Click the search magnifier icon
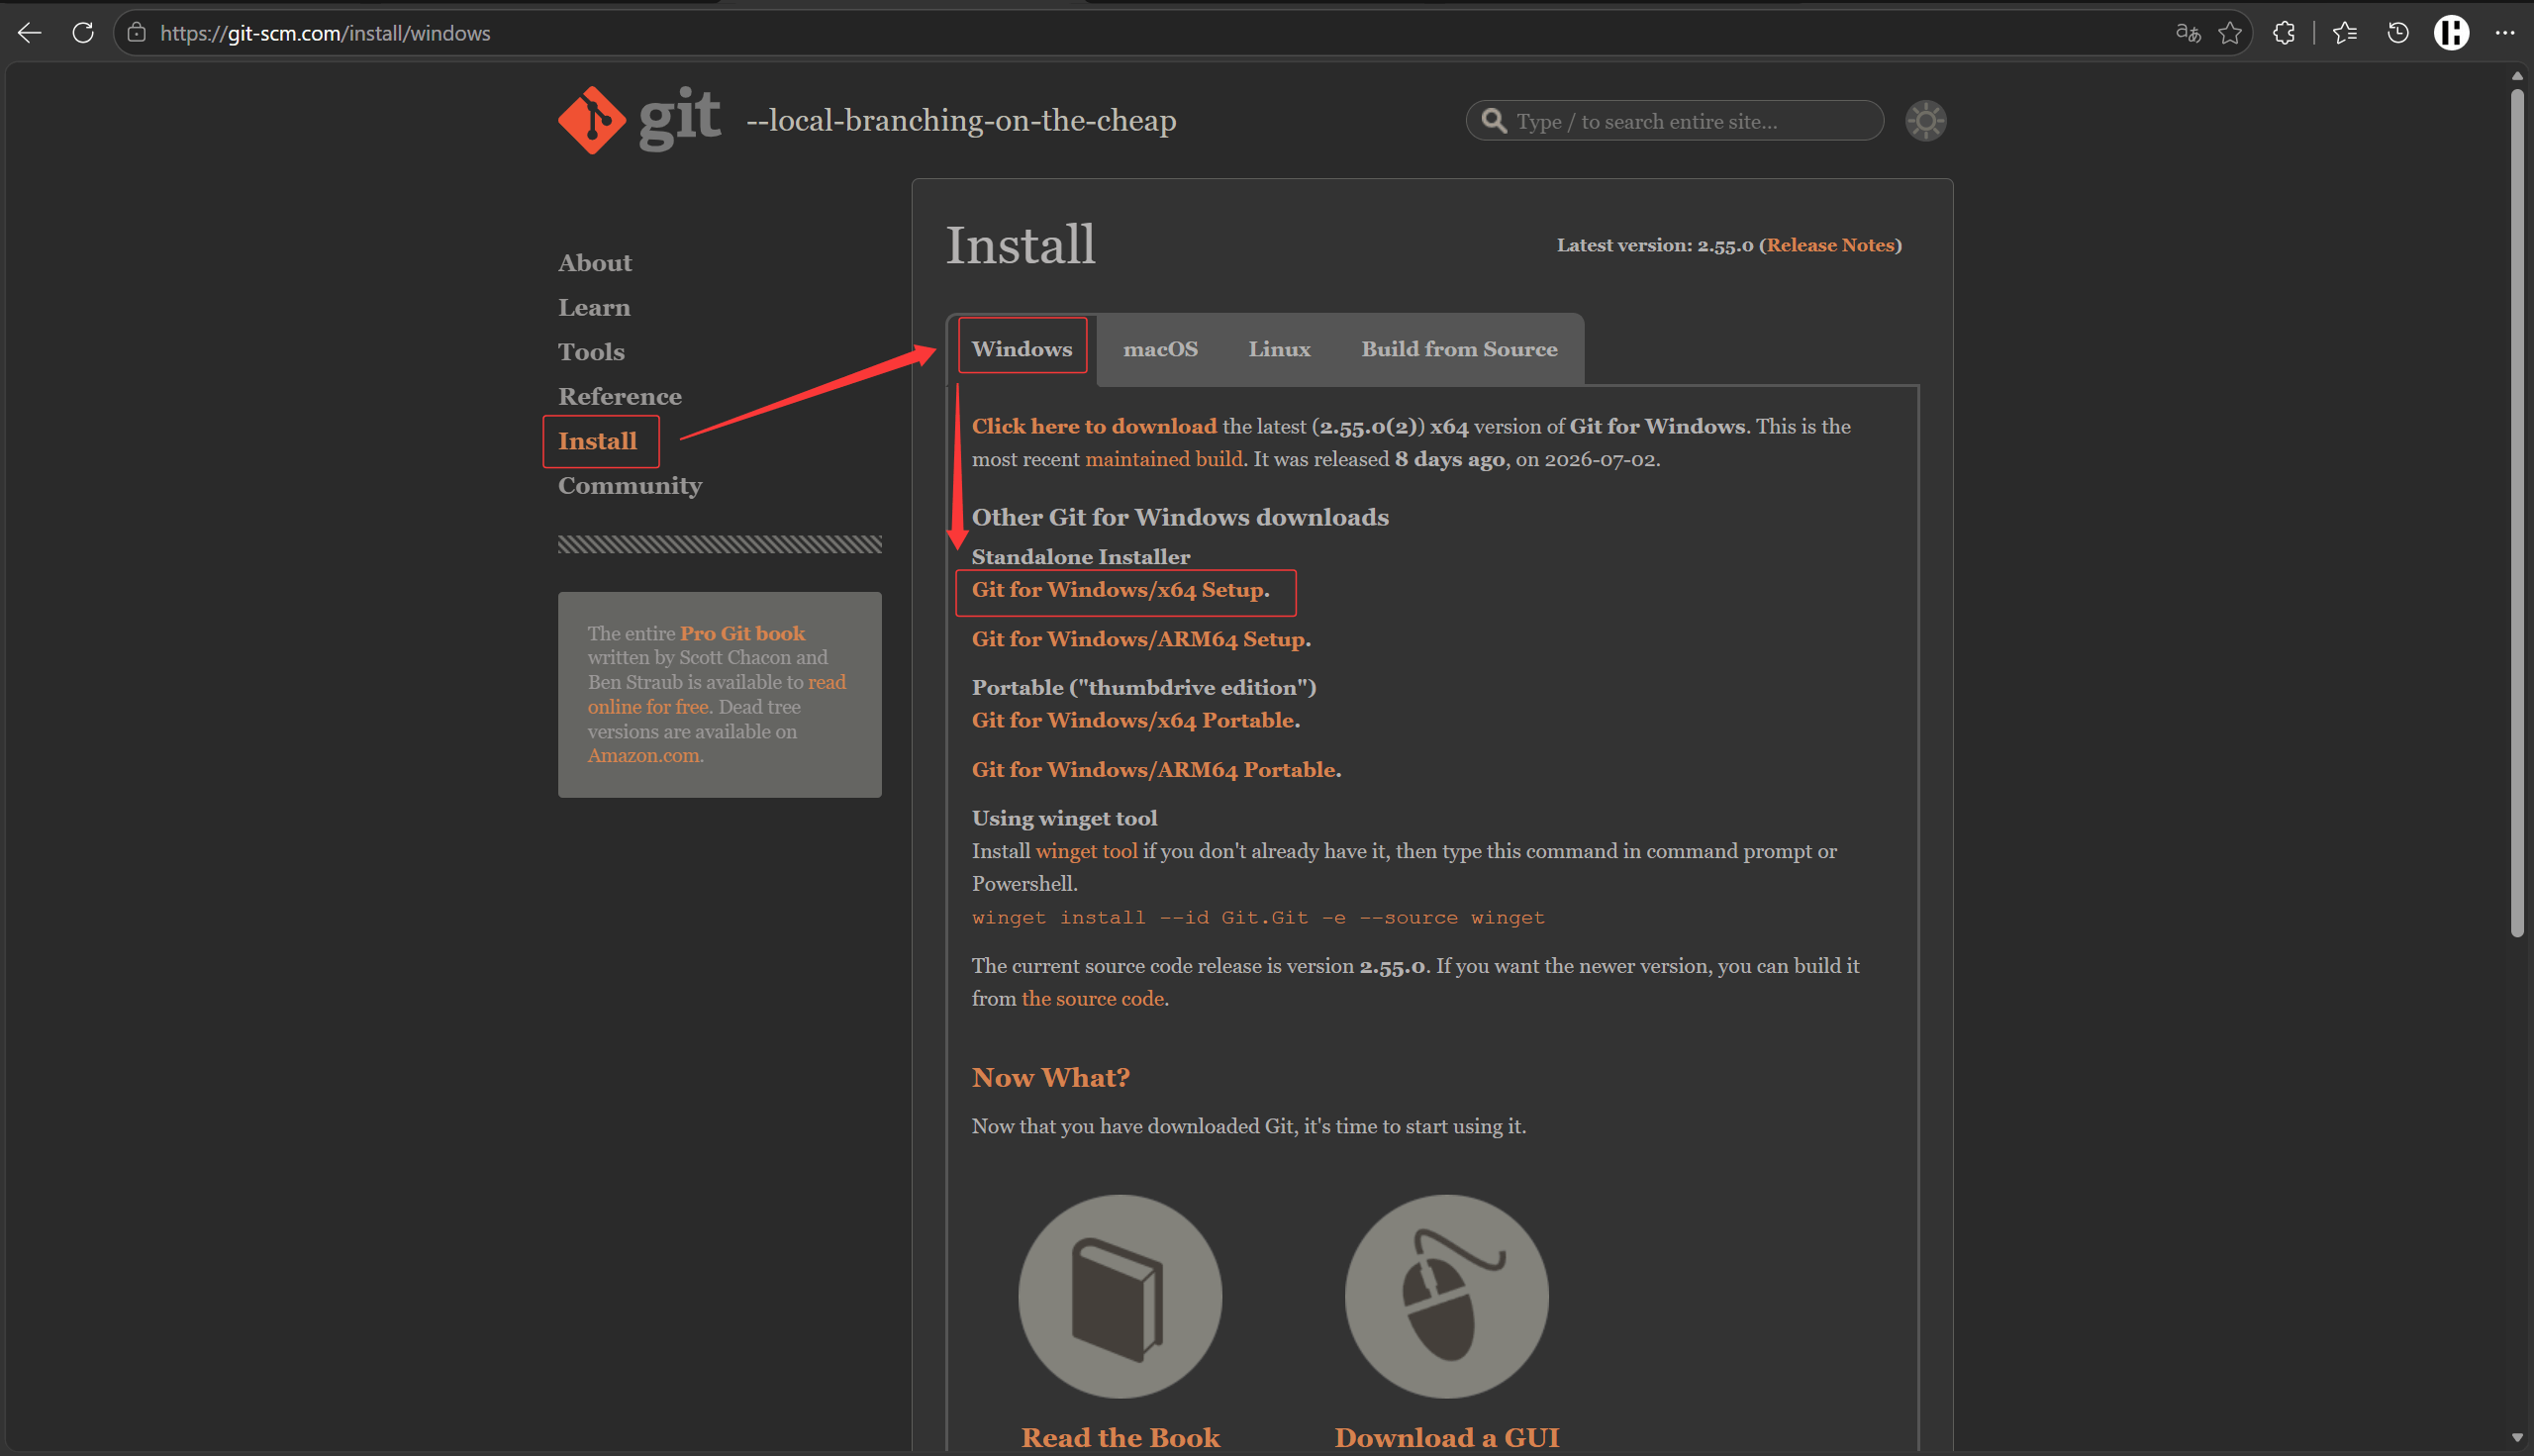The image size is (2534, 1456). click(x=1494, y=121)
